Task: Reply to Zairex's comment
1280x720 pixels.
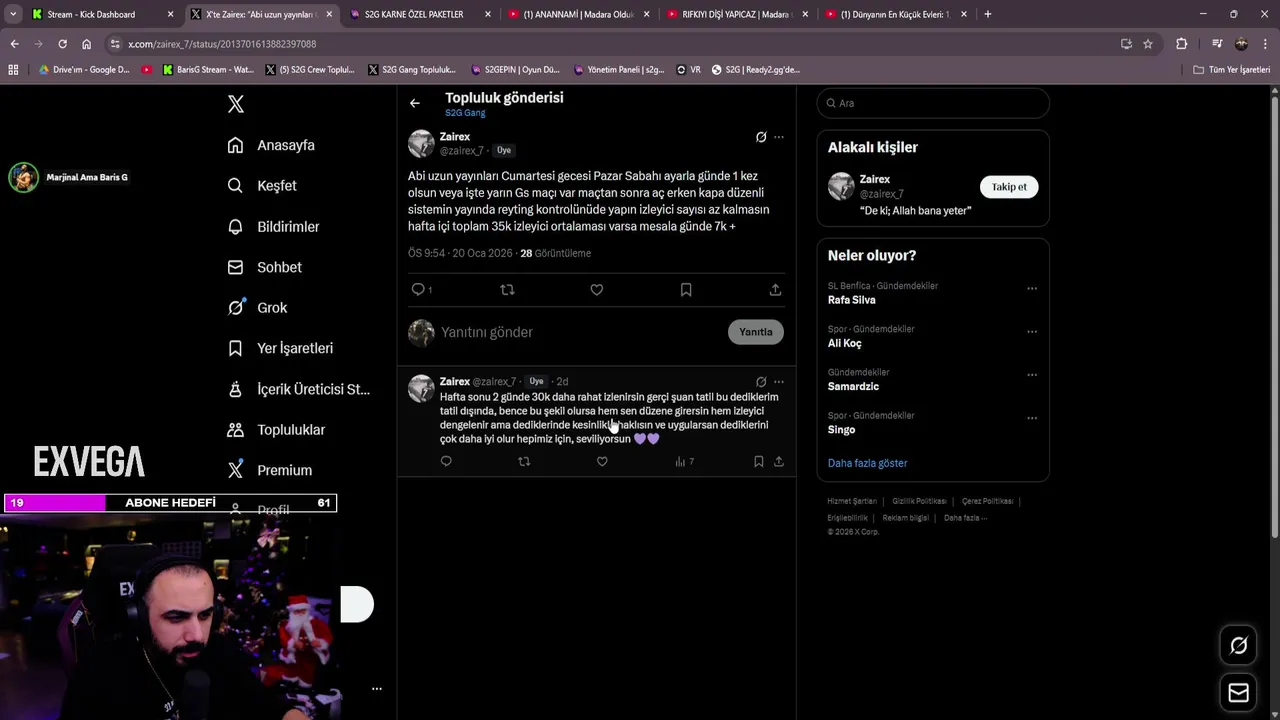Action: (446, 461)
